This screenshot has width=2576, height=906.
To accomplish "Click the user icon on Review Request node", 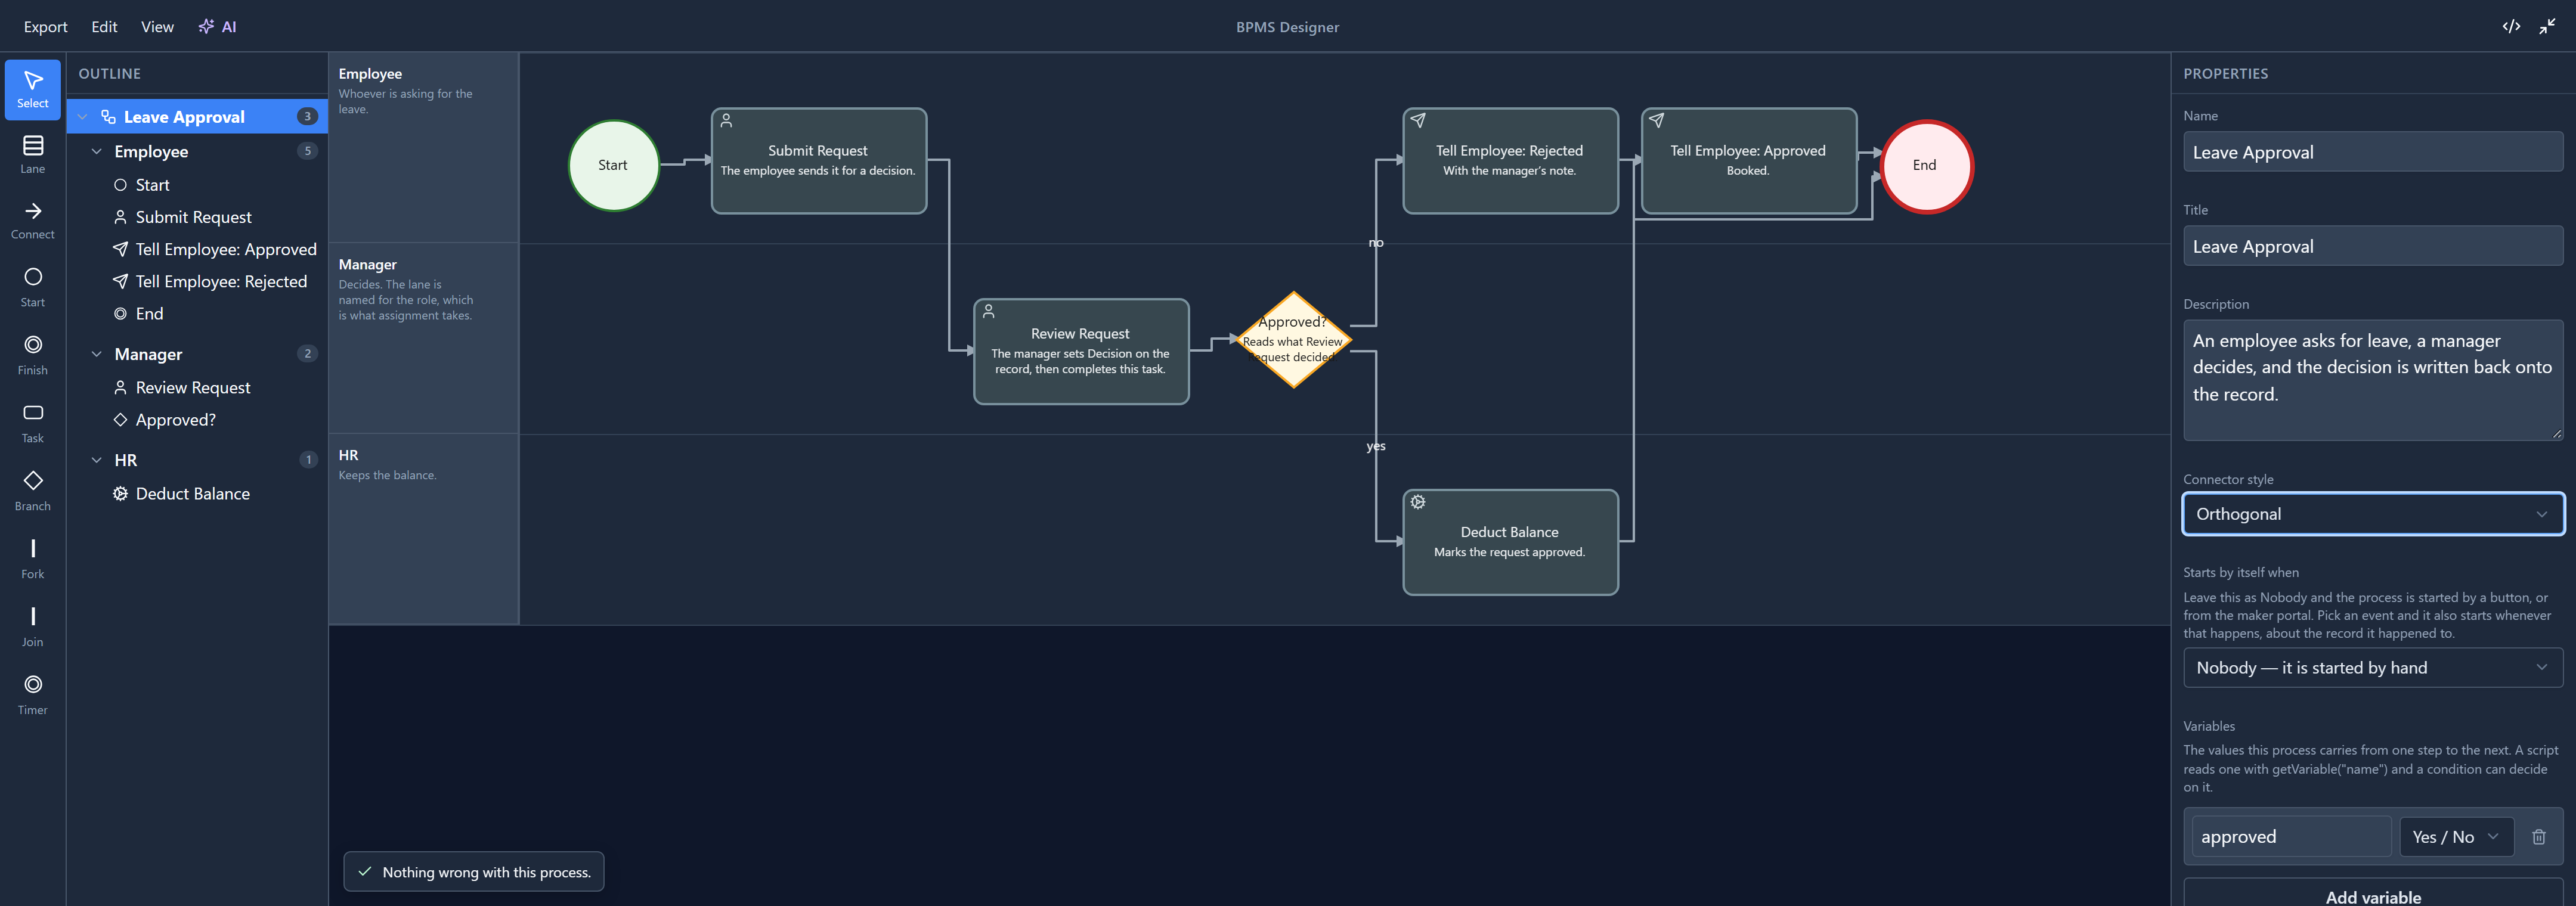I will [989, 311].
